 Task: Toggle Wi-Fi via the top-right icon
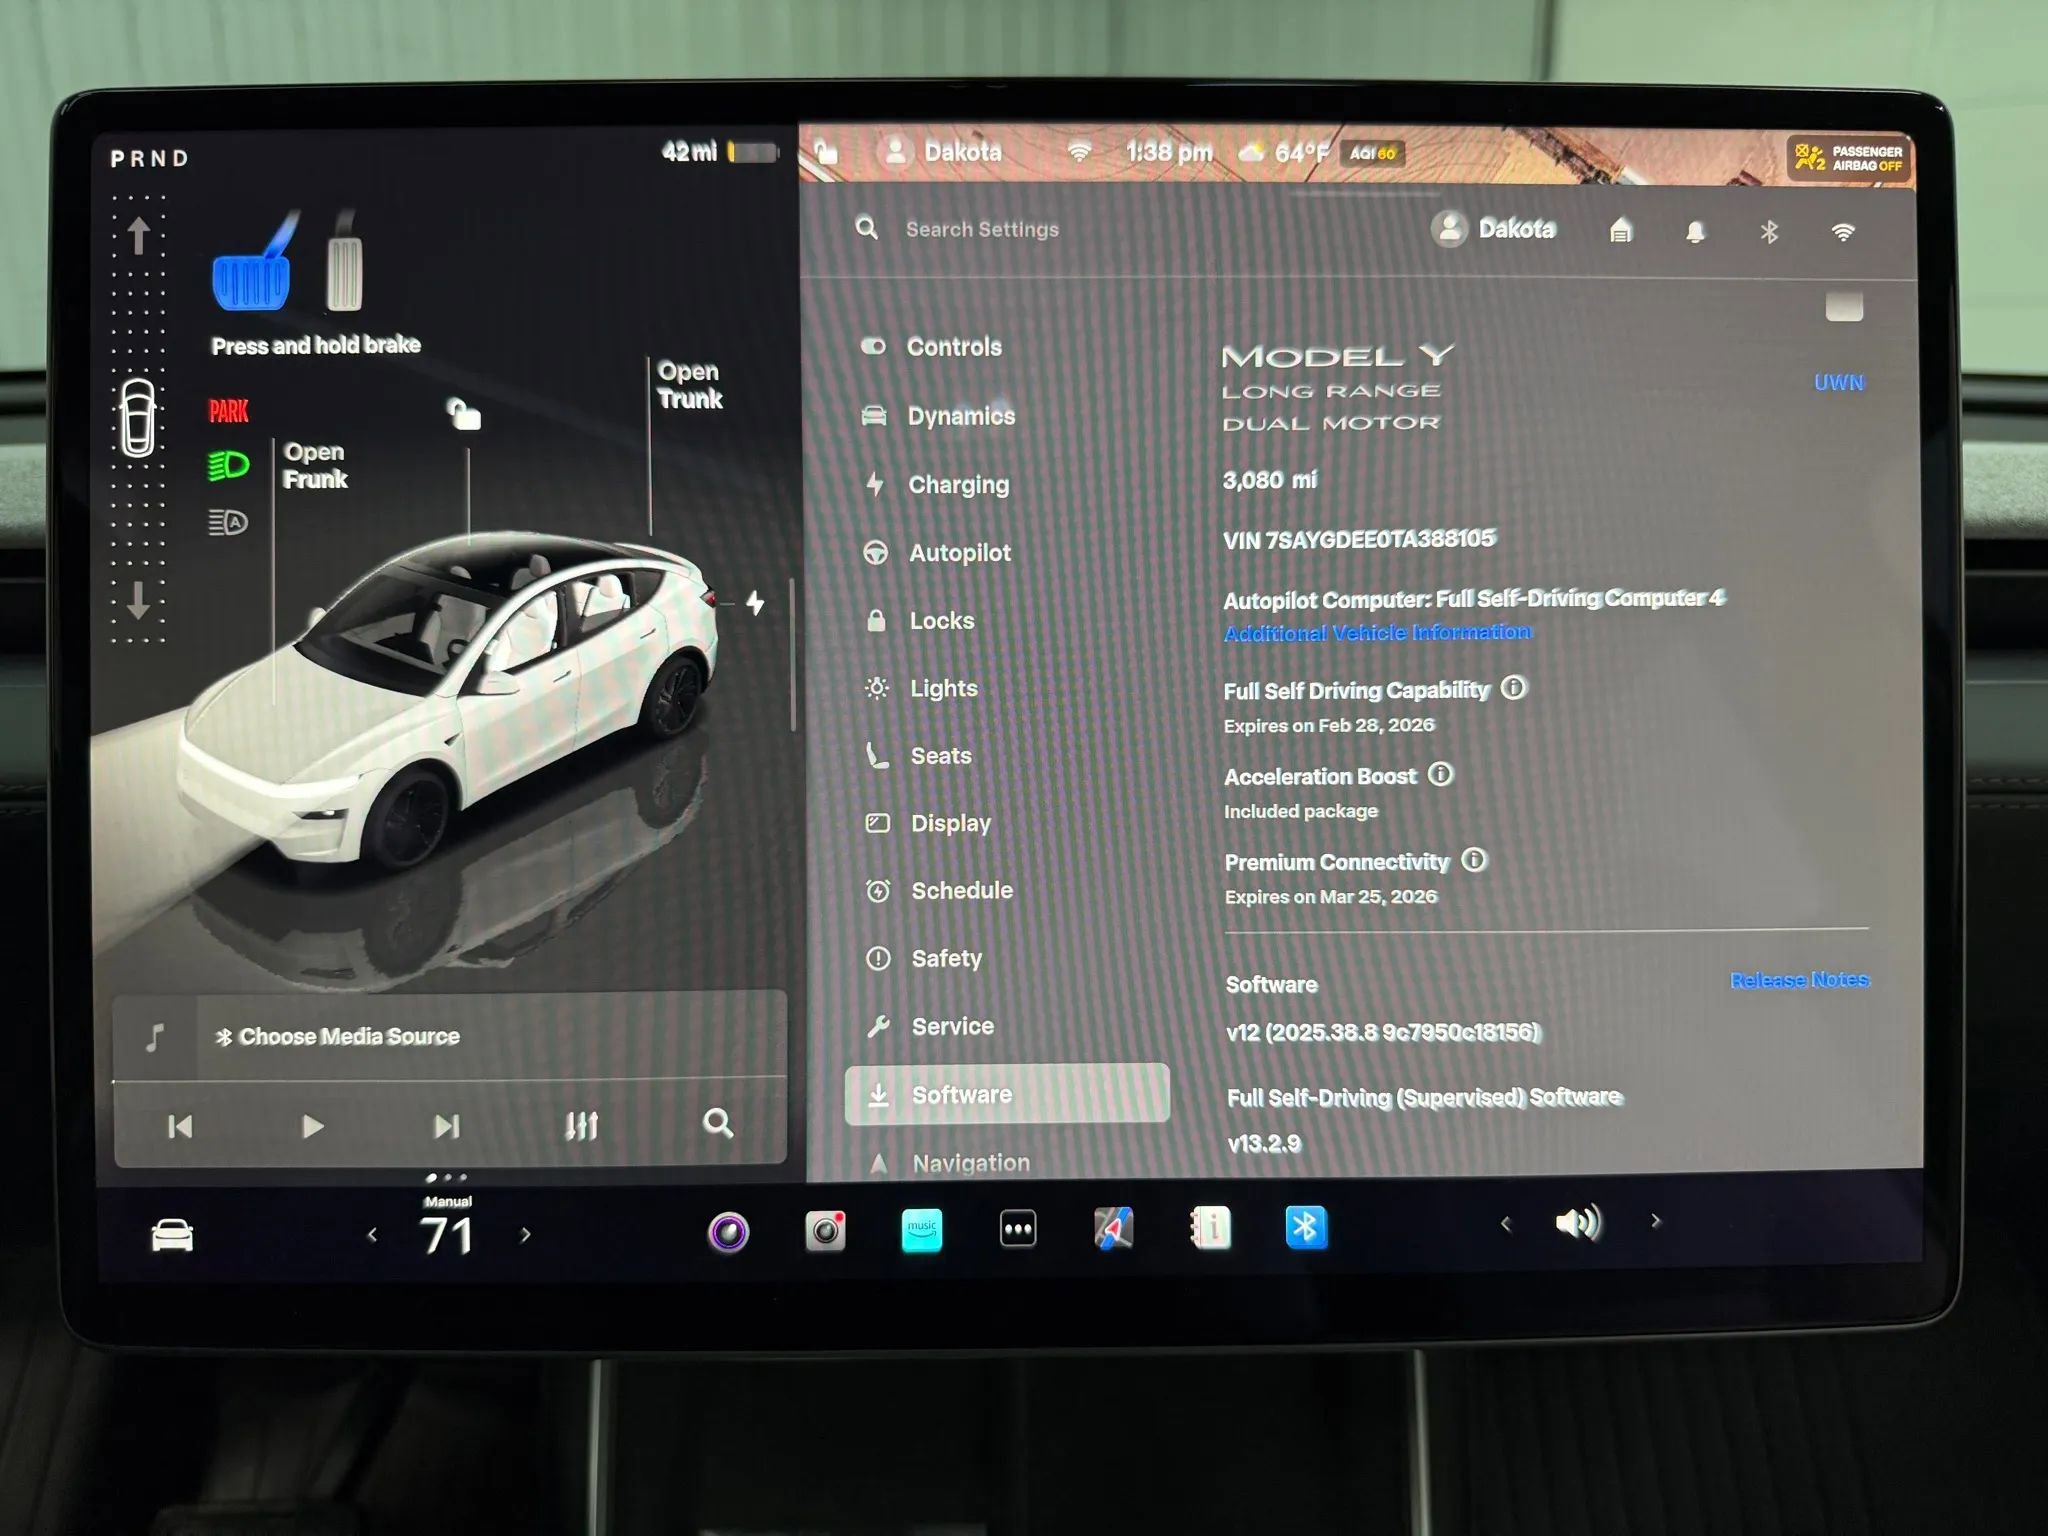coord(1843,231)
